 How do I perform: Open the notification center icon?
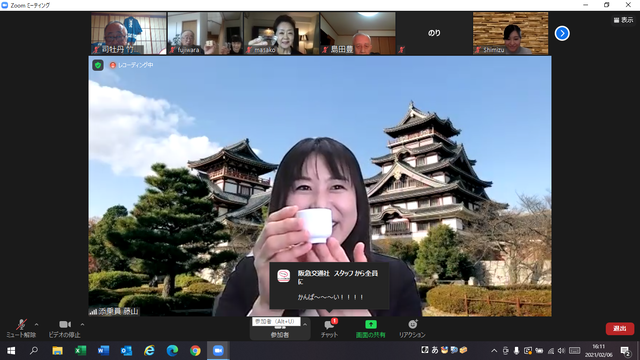click(x=625, y=351)
